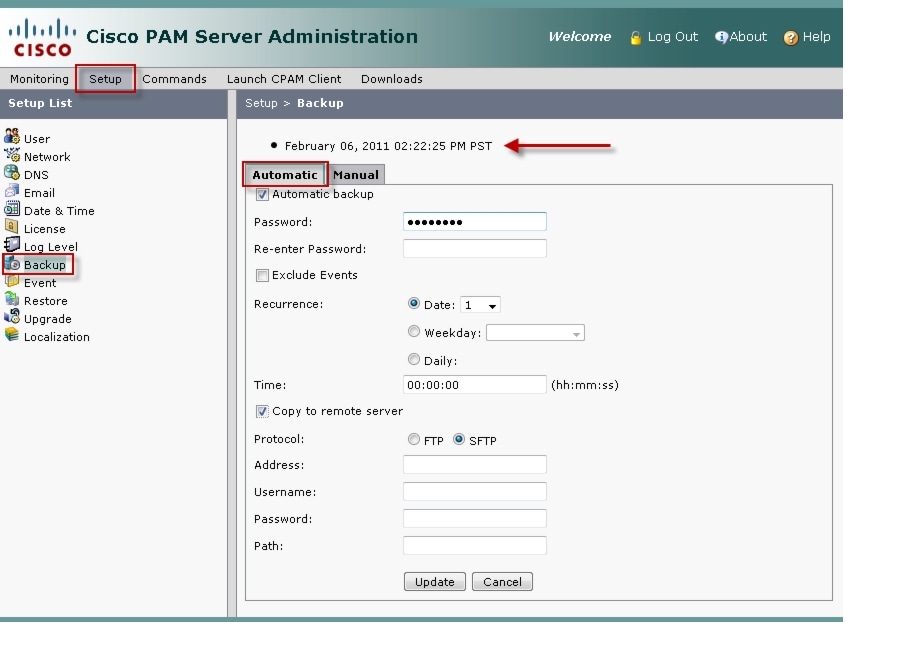Switch to the Automatic tab
This screenshot has width=902, height=650.
(285, 174)
